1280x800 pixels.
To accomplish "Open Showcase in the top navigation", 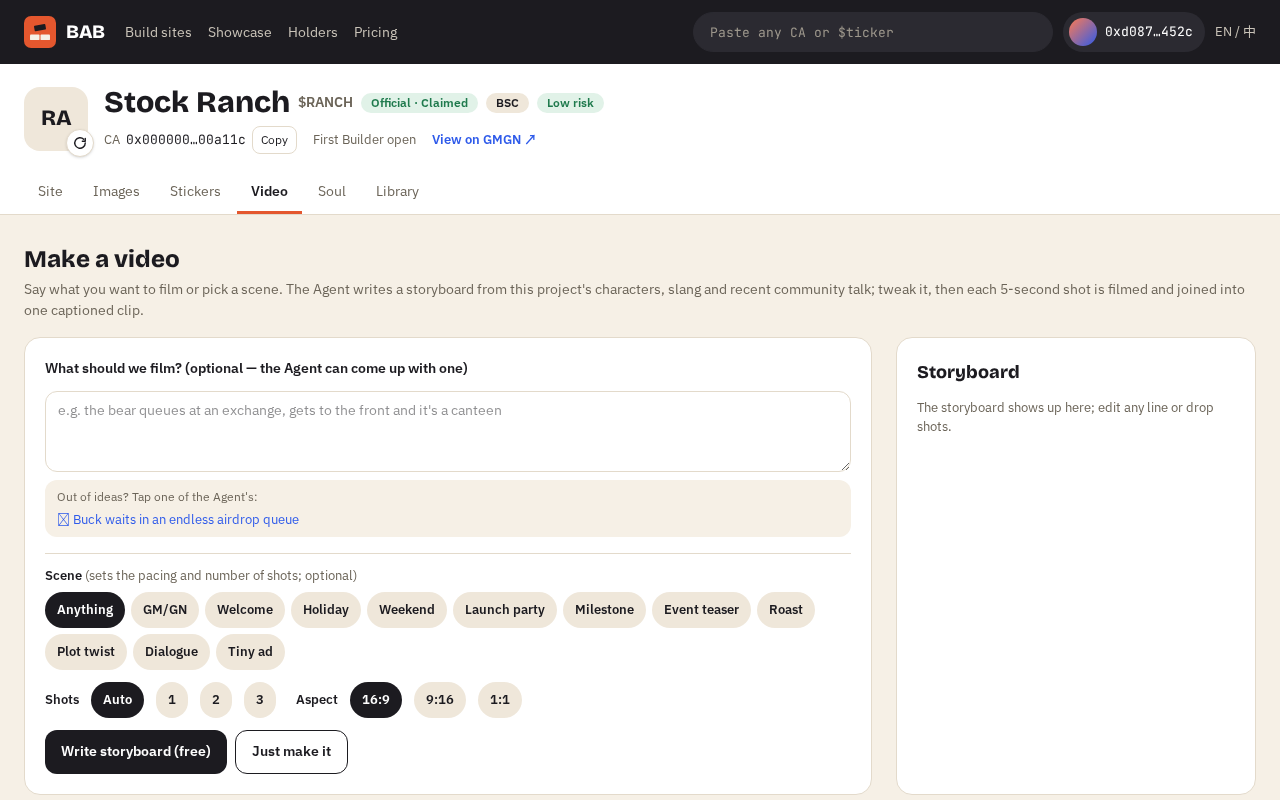I will pyautogui.click(x=240, y=32).
